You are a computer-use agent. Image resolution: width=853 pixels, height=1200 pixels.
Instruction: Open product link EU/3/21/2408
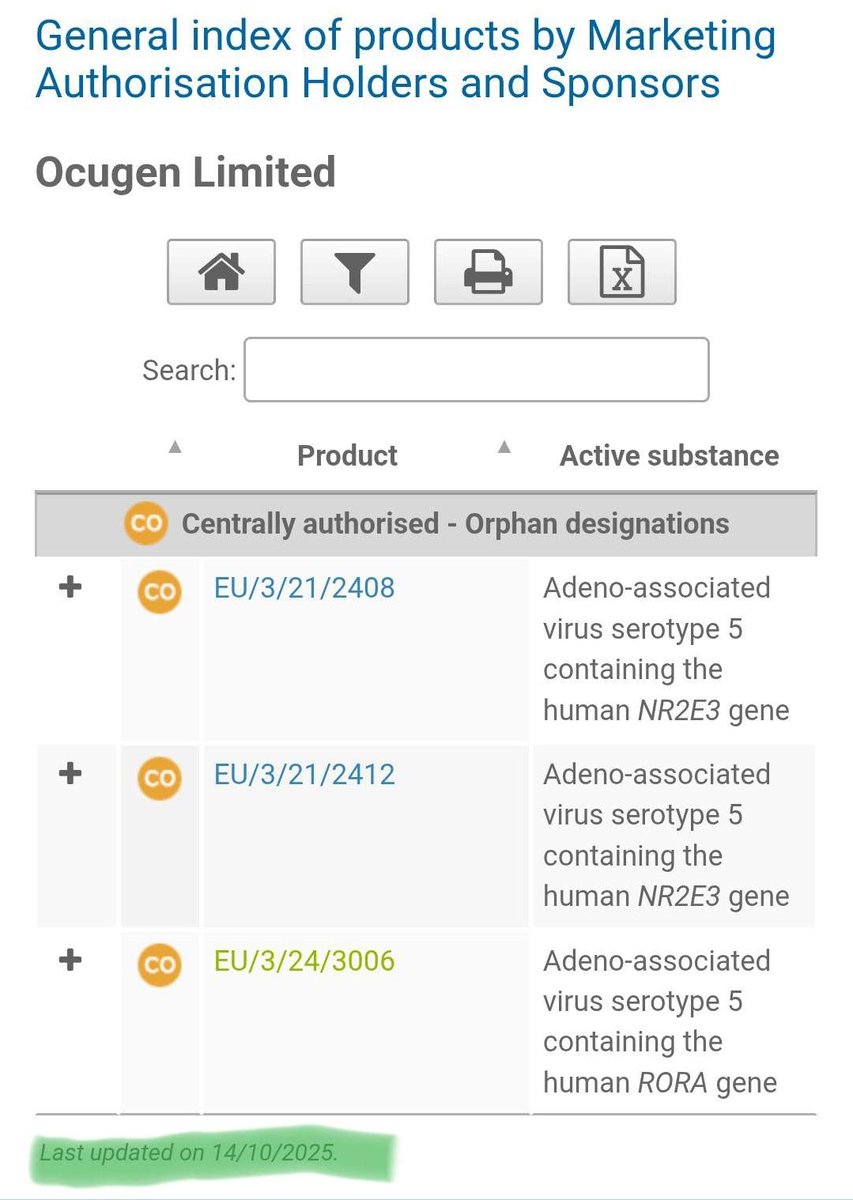[x=304, y=587]
